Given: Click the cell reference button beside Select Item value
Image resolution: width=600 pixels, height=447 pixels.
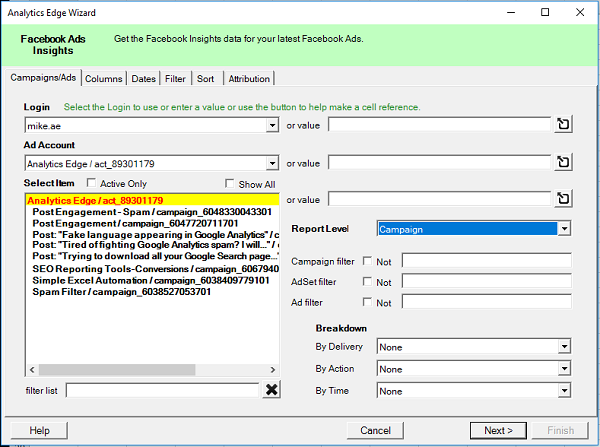Looking at the screenshot, I should [563, 199].
